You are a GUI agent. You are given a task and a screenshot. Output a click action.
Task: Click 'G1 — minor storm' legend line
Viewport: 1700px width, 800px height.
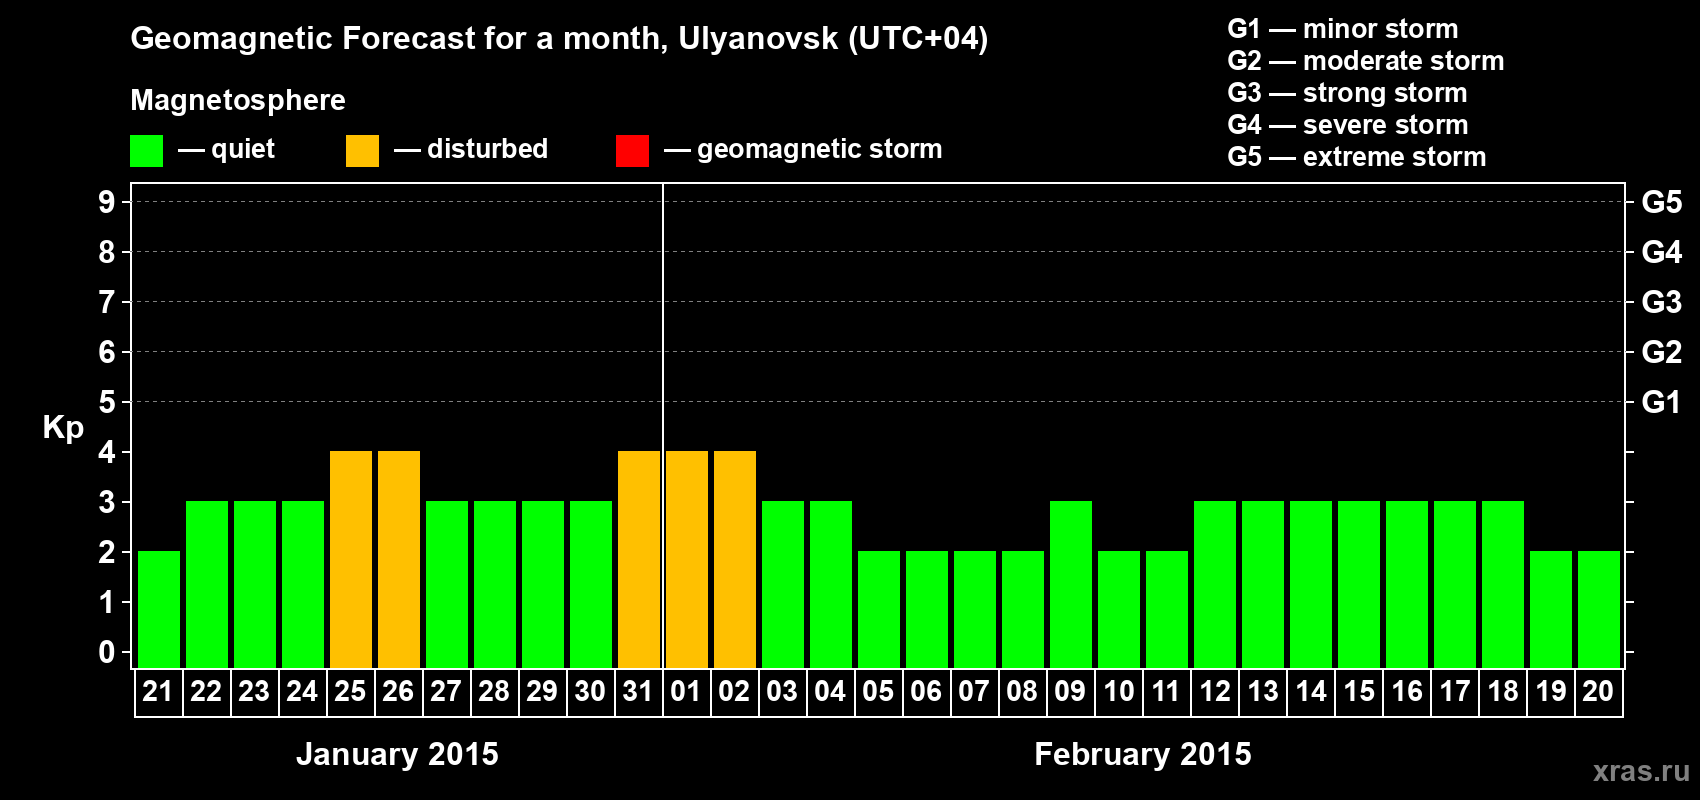coord(1343,29)
